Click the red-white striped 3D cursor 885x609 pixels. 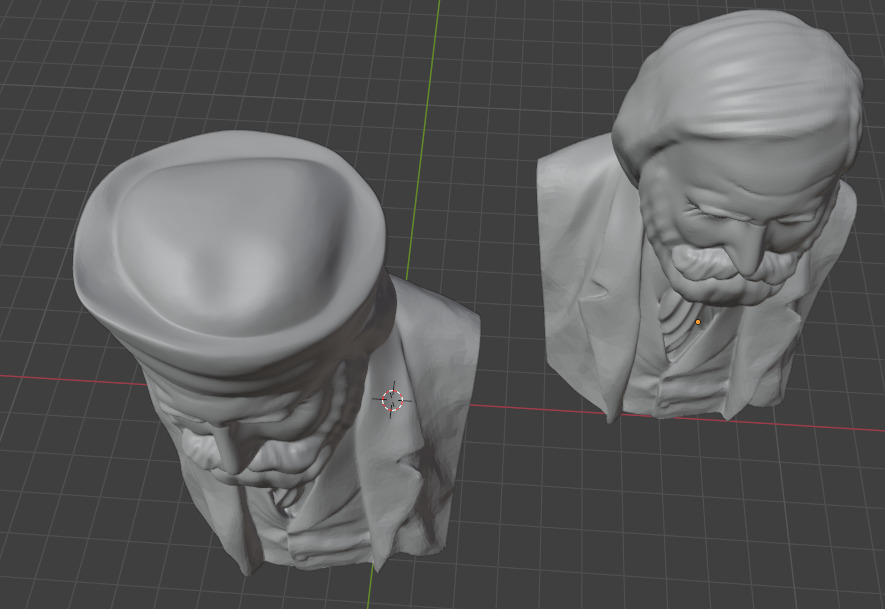pos(392,400)
